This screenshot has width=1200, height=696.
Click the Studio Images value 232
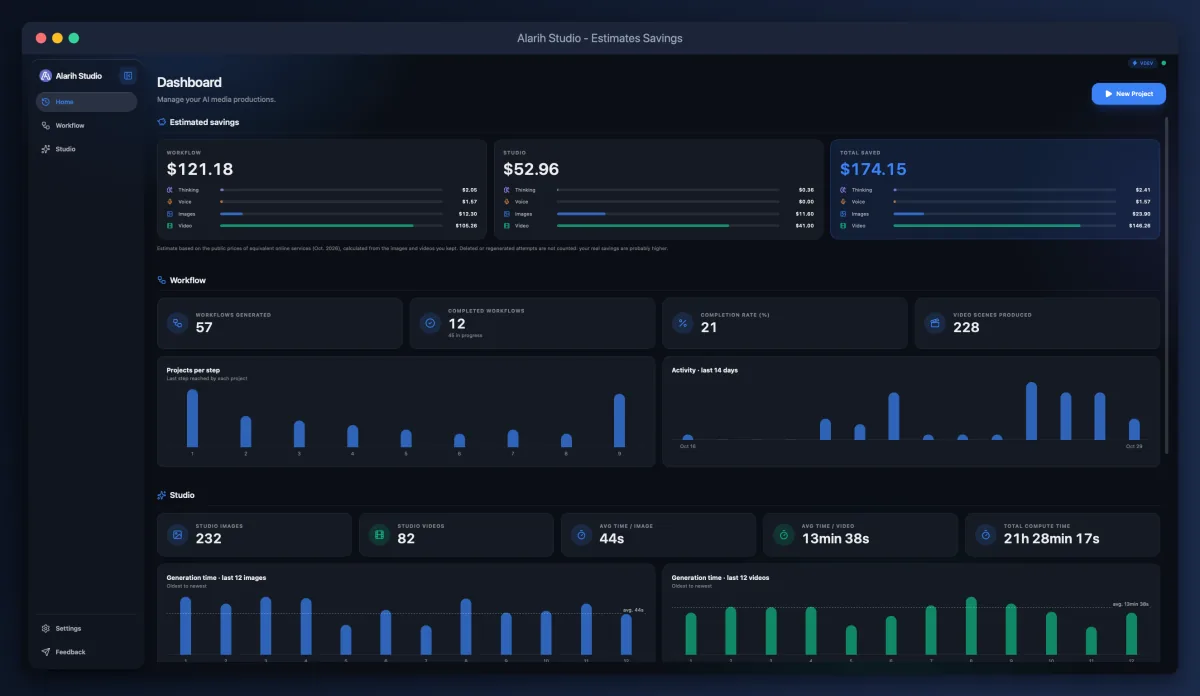tap(209, 539)
